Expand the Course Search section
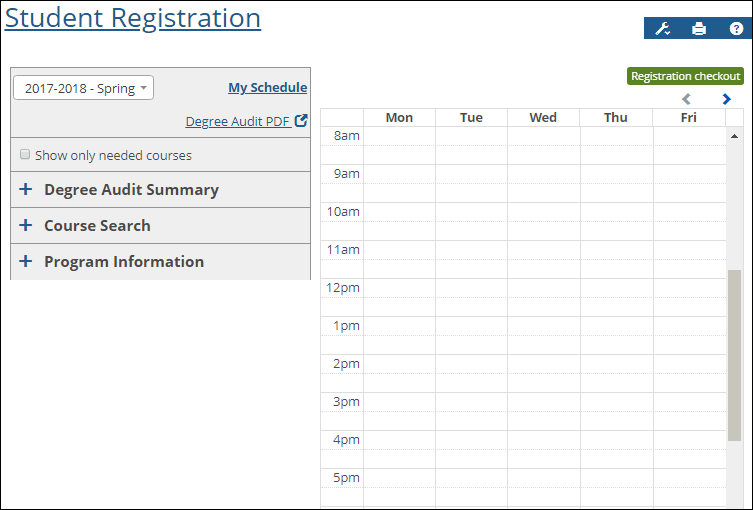The height and width of the screenshot is (510, 753). pyautogui.click(x=160, y=226)
